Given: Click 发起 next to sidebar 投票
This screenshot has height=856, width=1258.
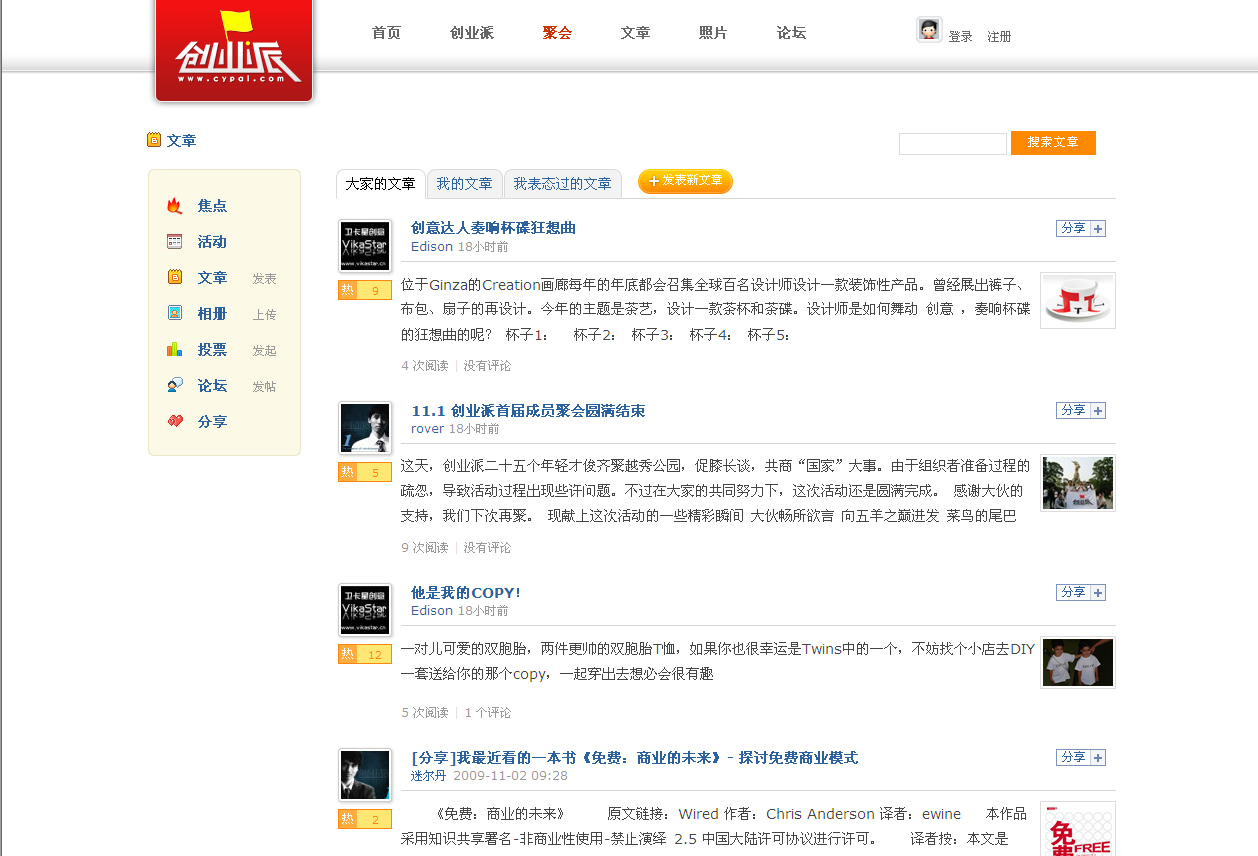Looking at the screenshot, I should click(264, 351).
